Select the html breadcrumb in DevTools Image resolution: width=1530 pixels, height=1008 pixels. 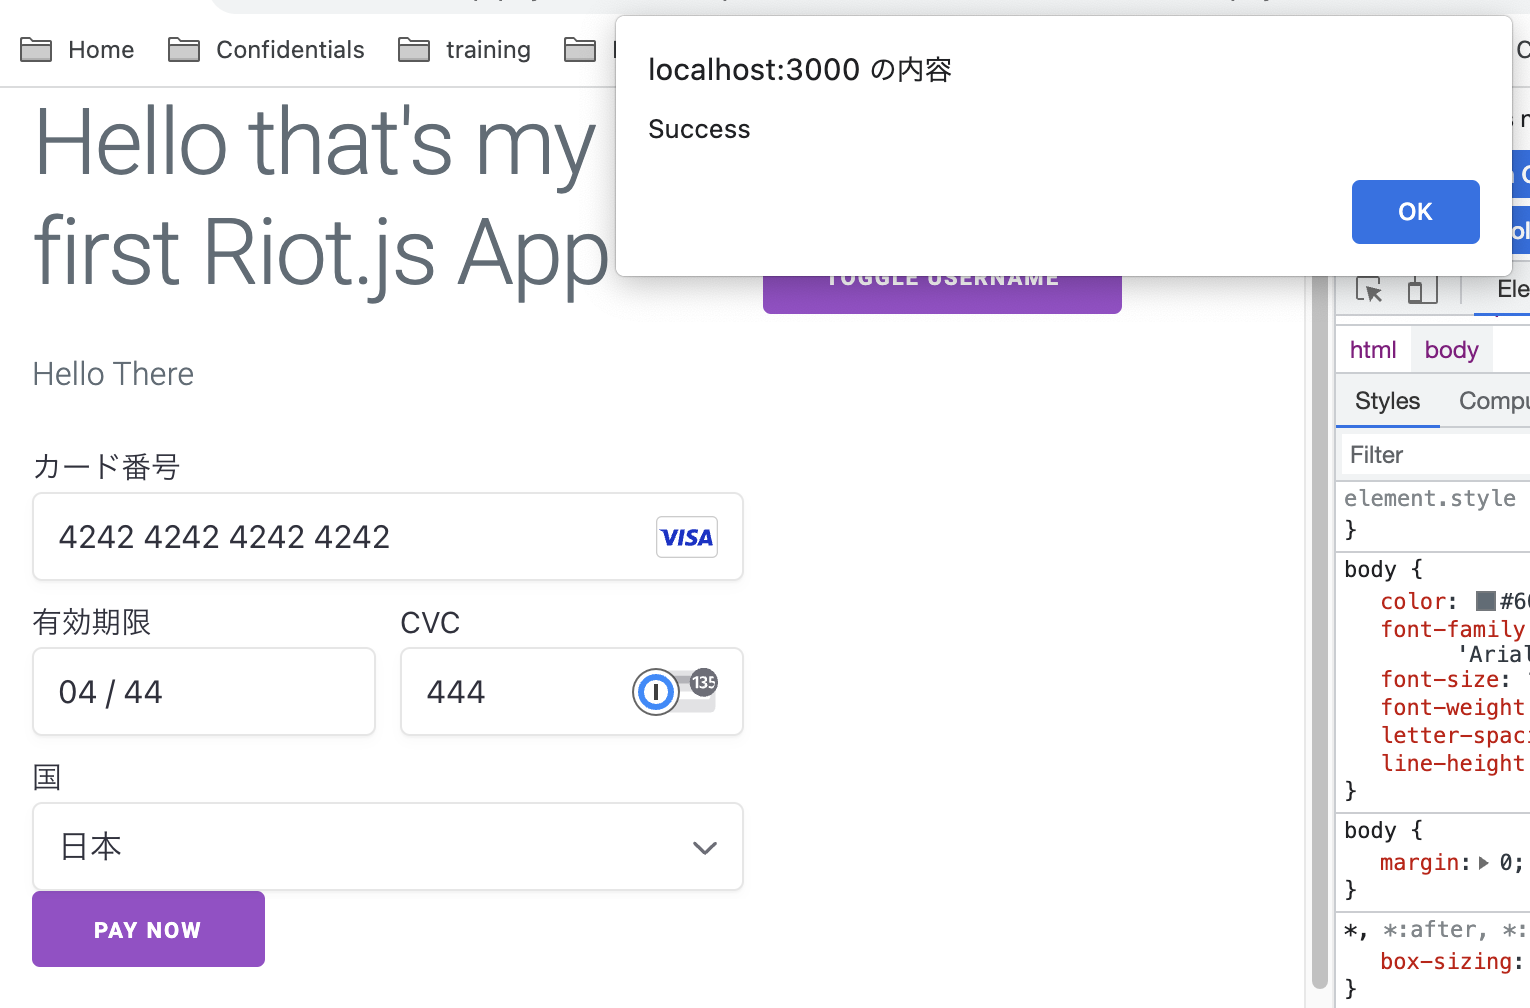pos(1373,350)
